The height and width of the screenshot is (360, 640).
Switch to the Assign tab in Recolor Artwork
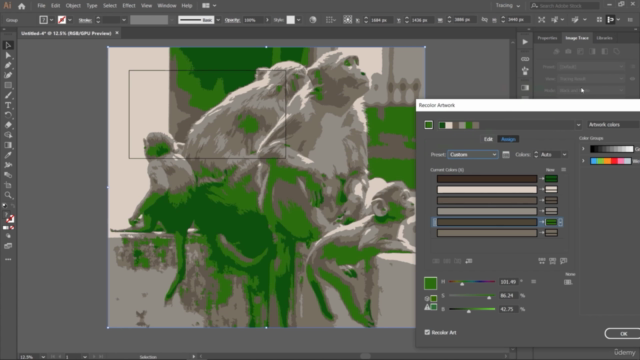click(508, 139)
